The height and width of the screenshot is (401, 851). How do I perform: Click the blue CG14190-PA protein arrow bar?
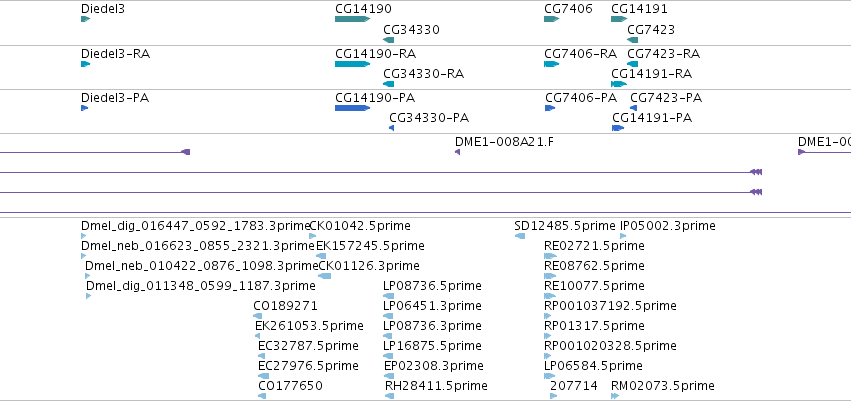pyautogui.click(x=352, y=108)
